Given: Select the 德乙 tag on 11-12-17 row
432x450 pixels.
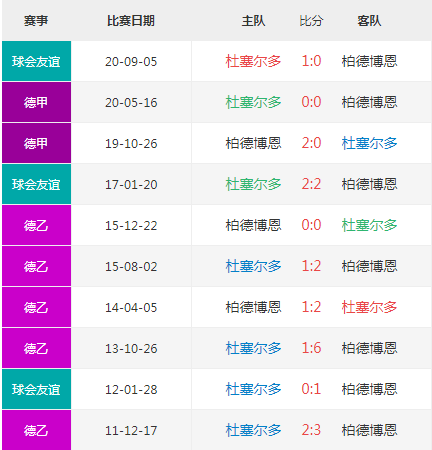Looking at the screenshot, I should coord(36,430).
